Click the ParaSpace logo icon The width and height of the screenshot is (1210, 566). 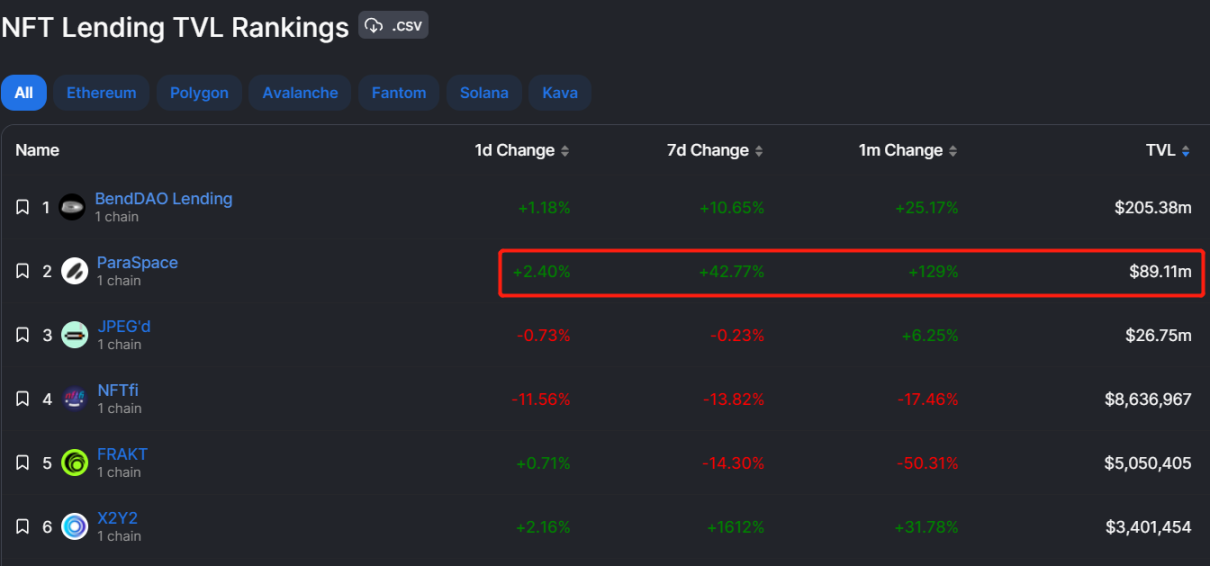(75, 271)
